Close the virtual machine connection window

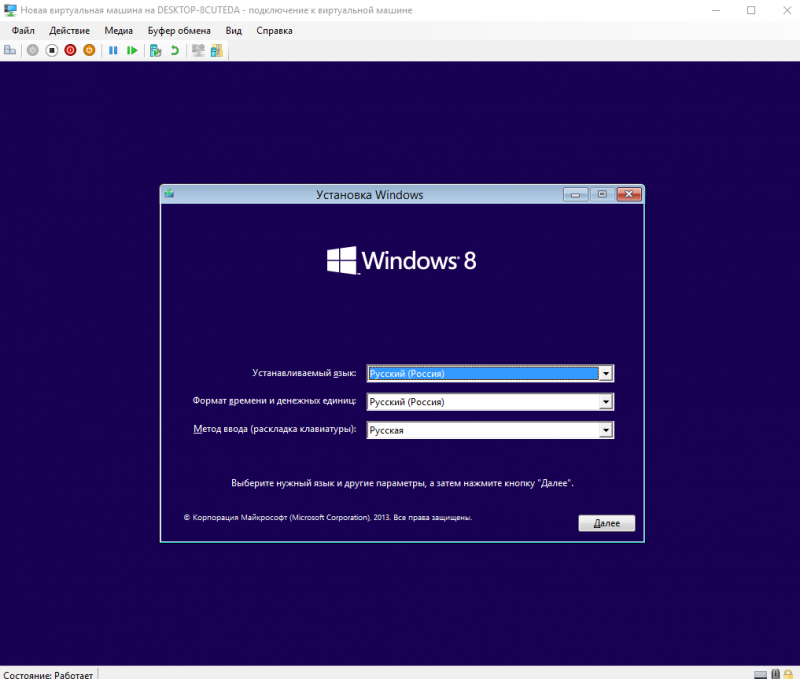(x=786, y=10)
